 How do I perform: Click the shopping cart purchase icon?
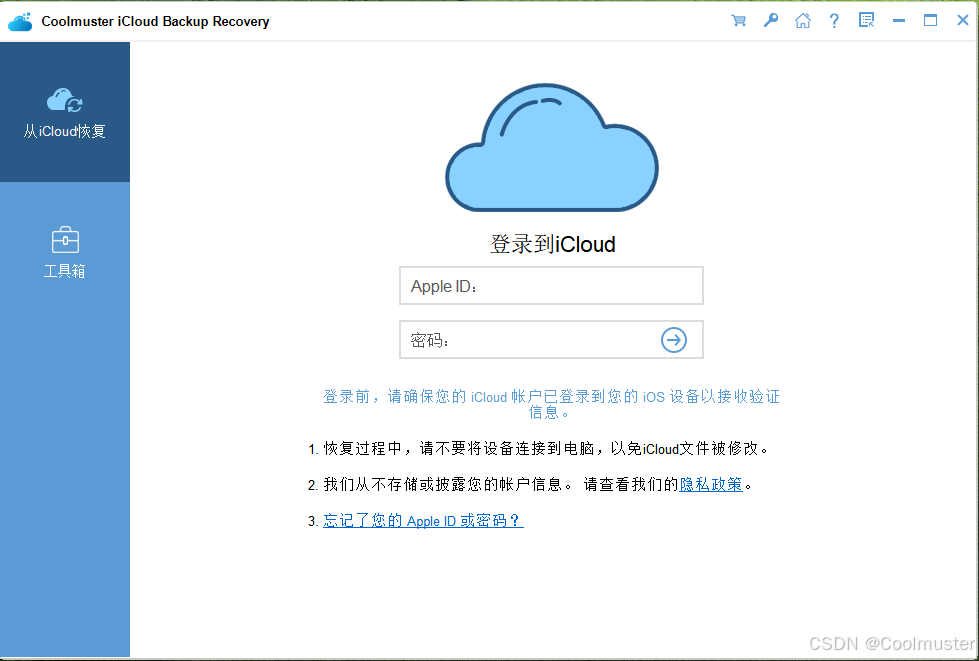[x=738, y=20]
